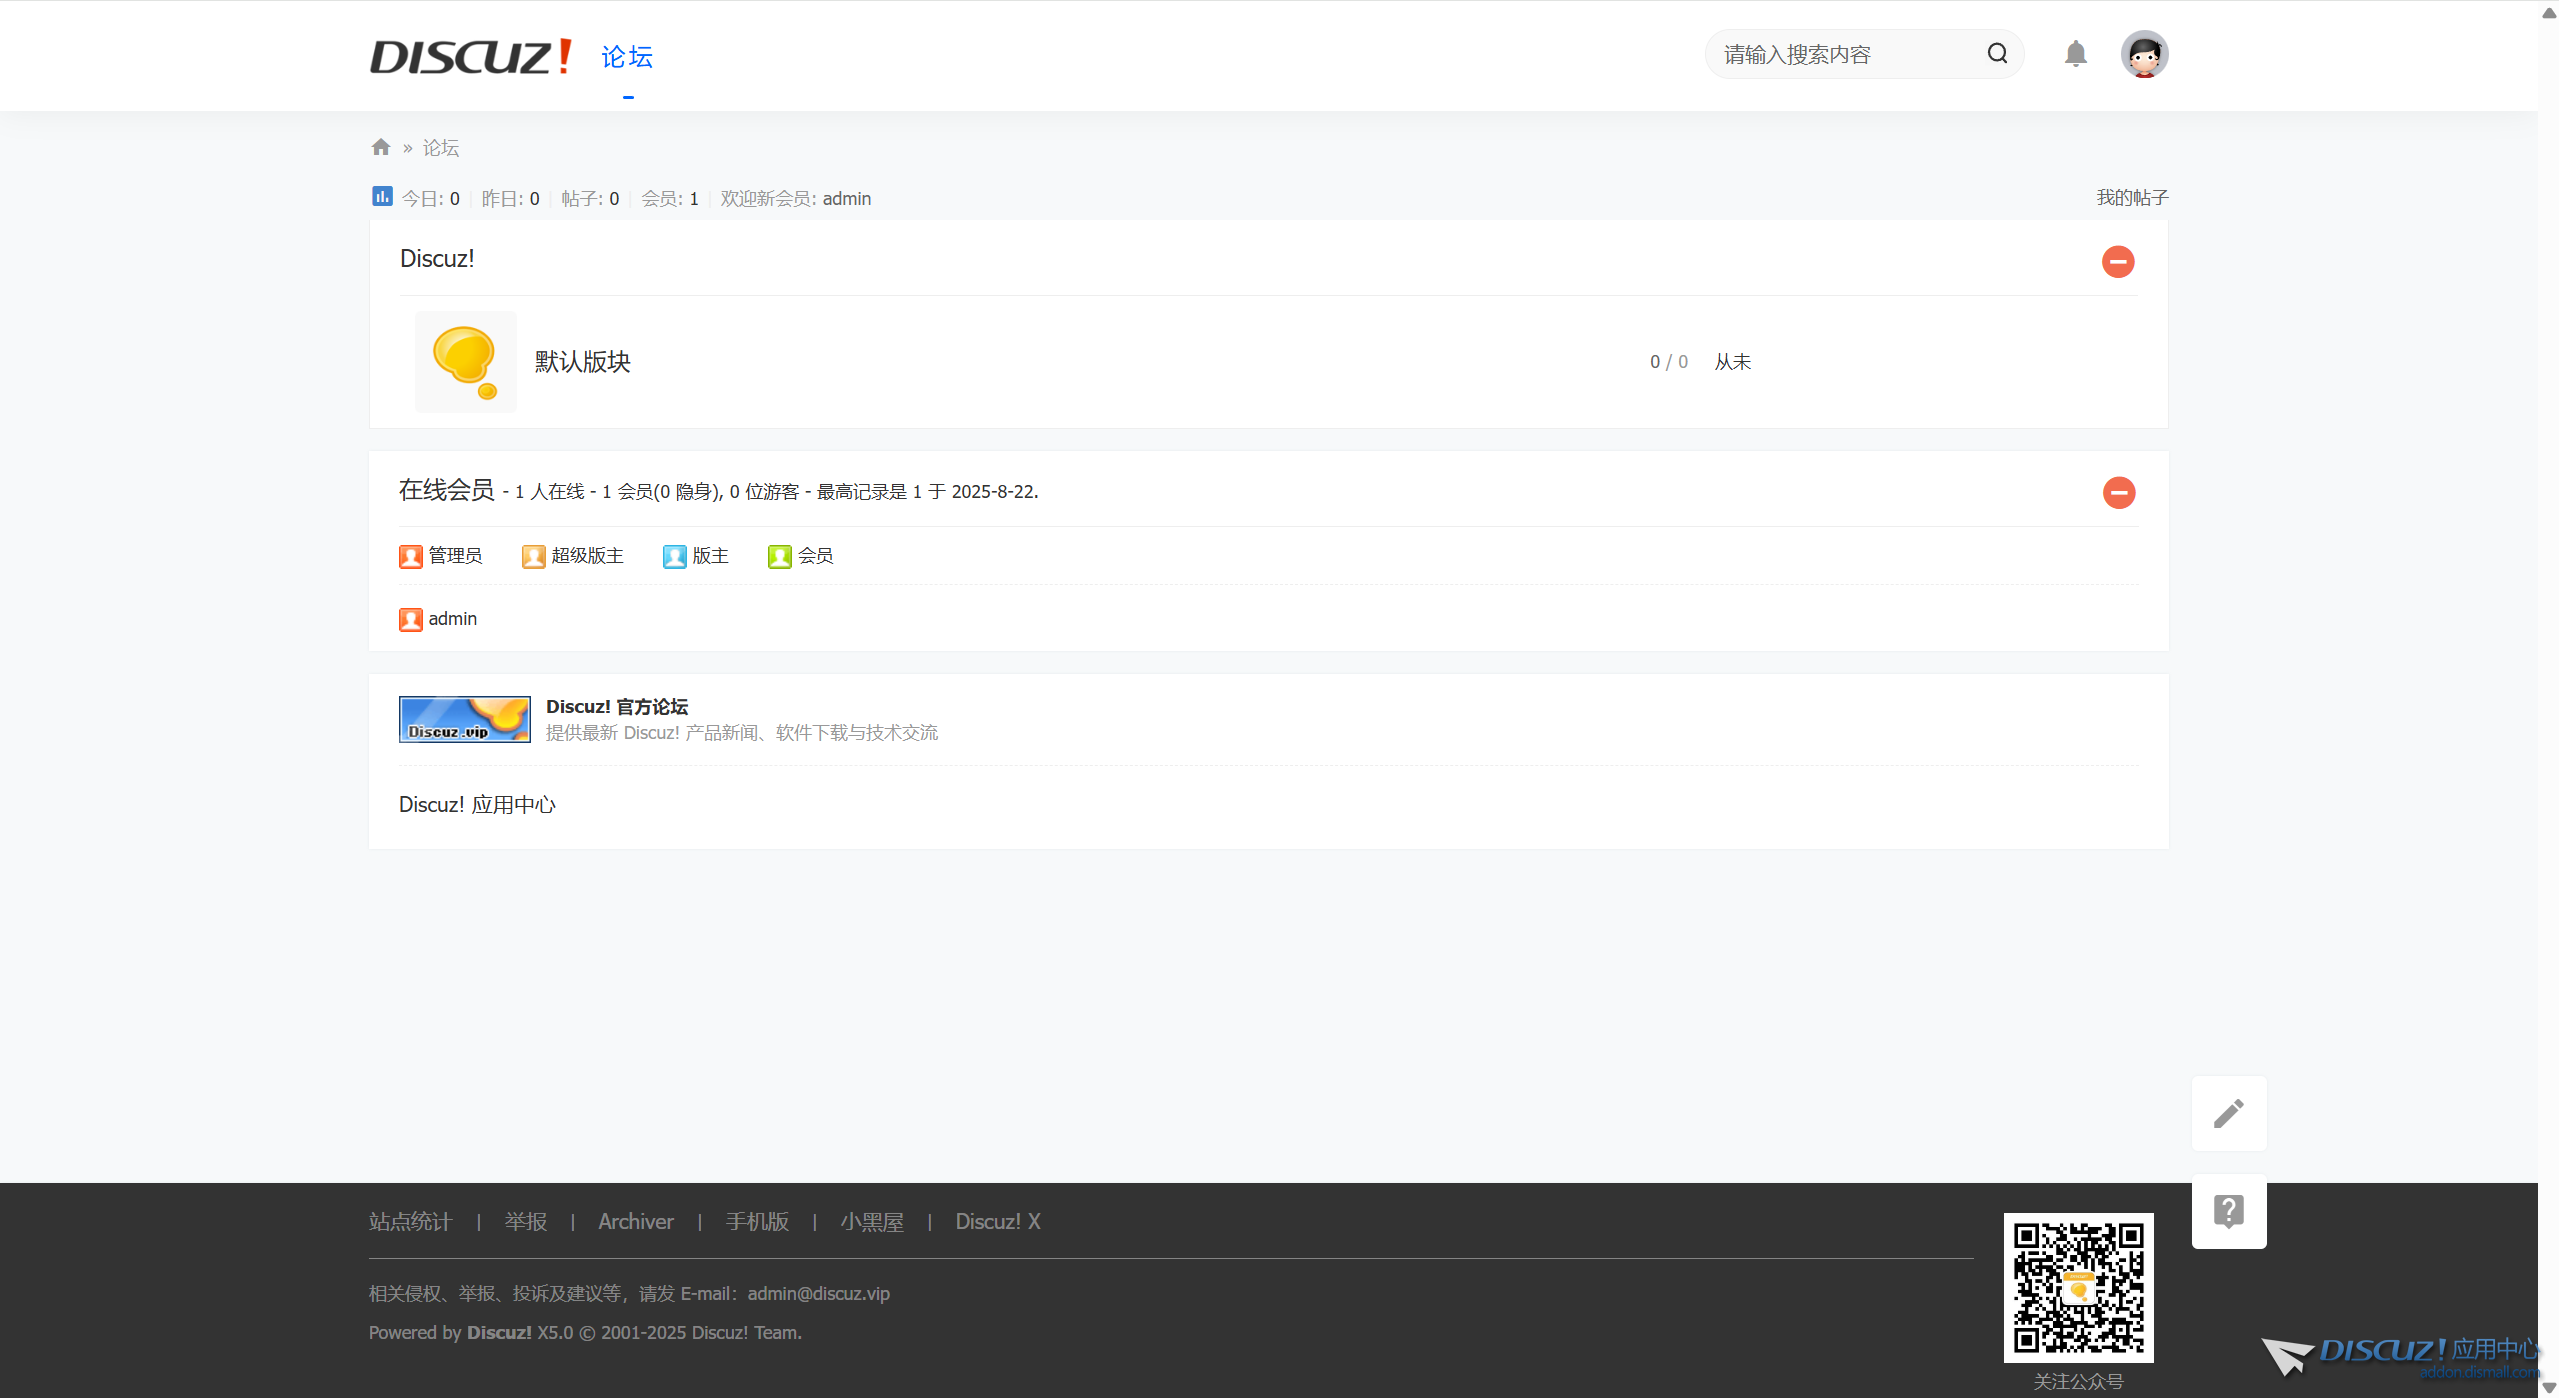2559x1398 pixels.
Task: Open 举报 footer link
Action: pos(526,1222)
